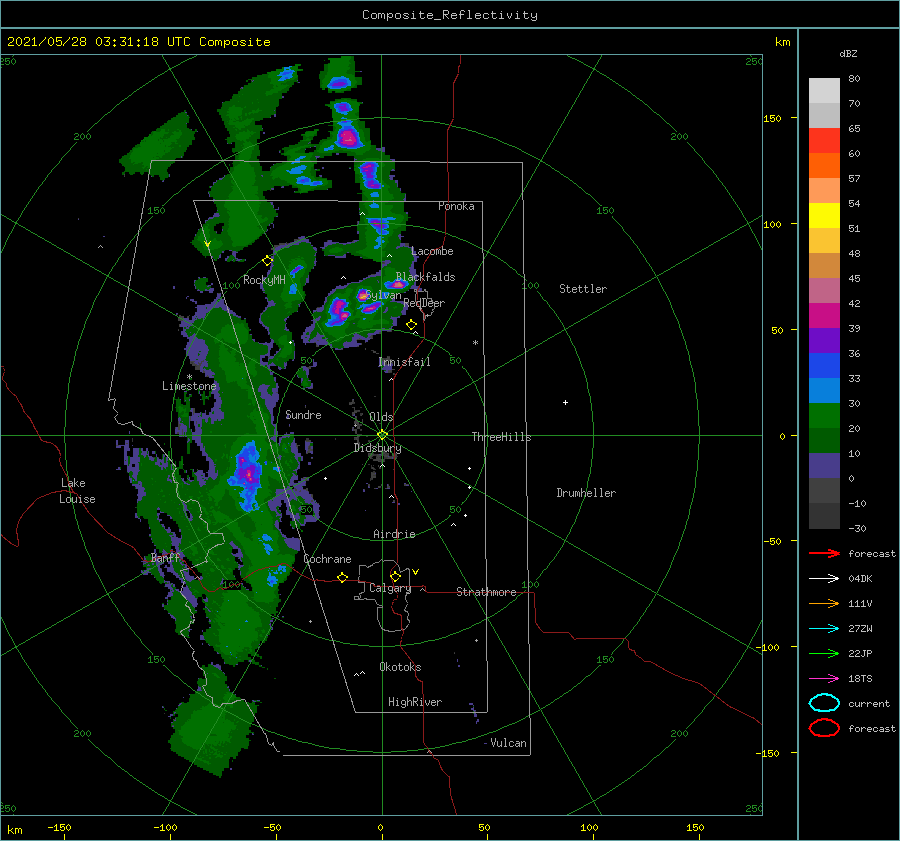This screenshot has height=841, width=900.
Task: Click the Okotoks town label
Action: tap(400, 667)
